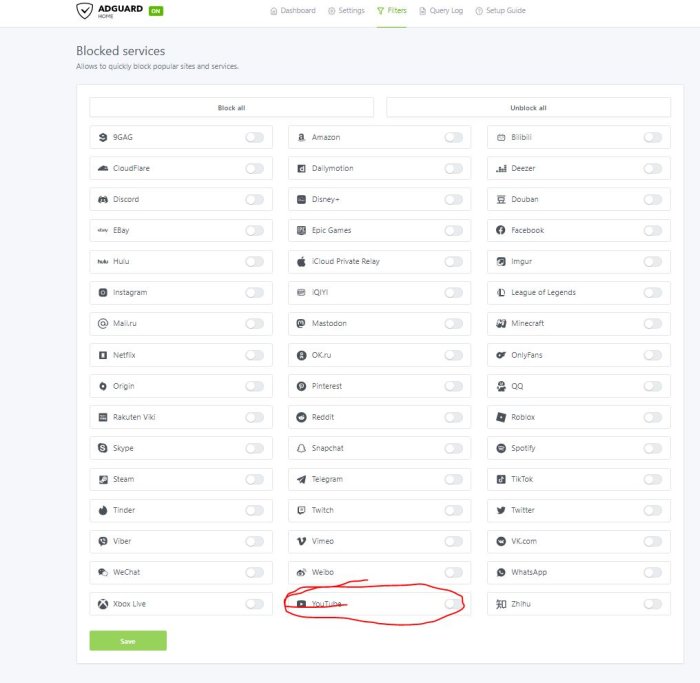
Task: Click the Spotify logo icon
Action: pos(501,448)
